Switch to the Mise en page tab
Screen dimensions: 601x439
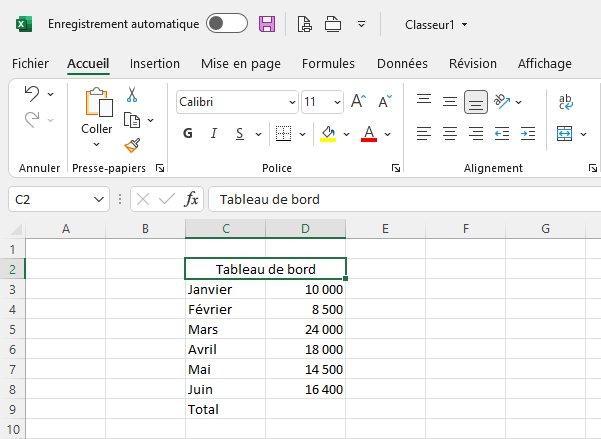(241, 64)
